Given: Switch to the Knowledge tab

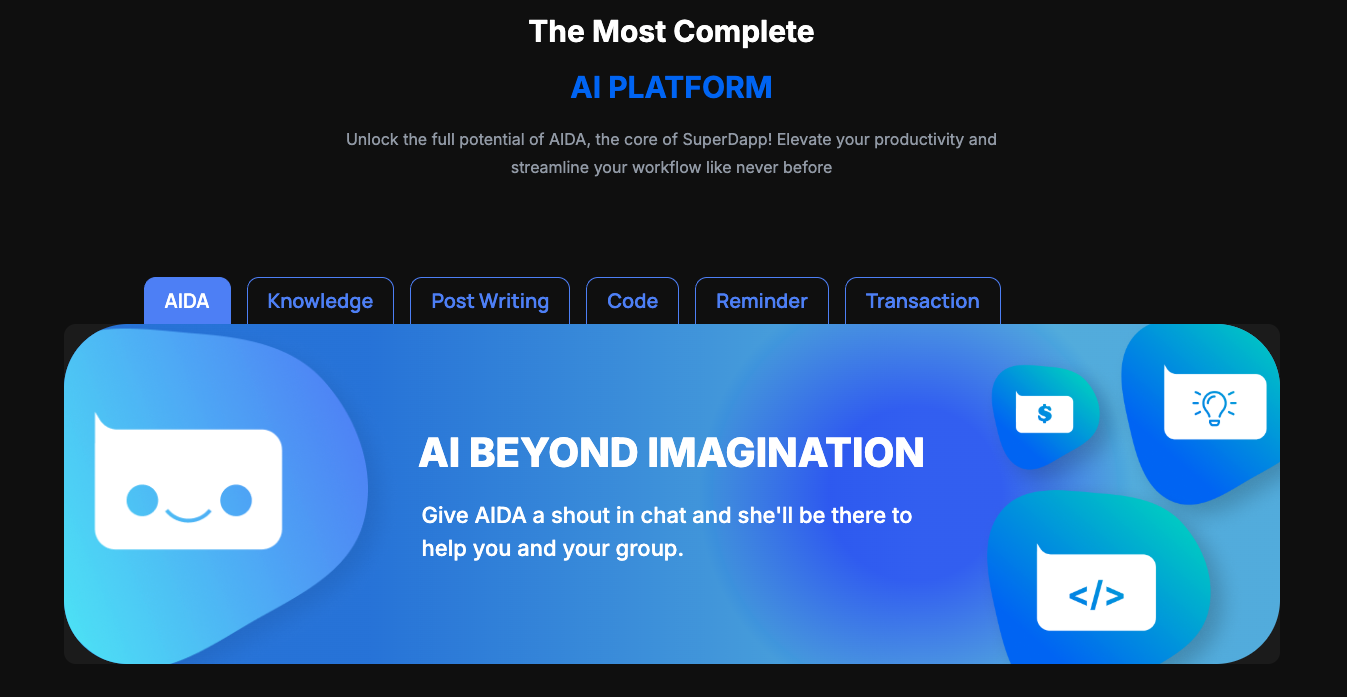Looking at the screenshot, I should click(x=320, y=301).
